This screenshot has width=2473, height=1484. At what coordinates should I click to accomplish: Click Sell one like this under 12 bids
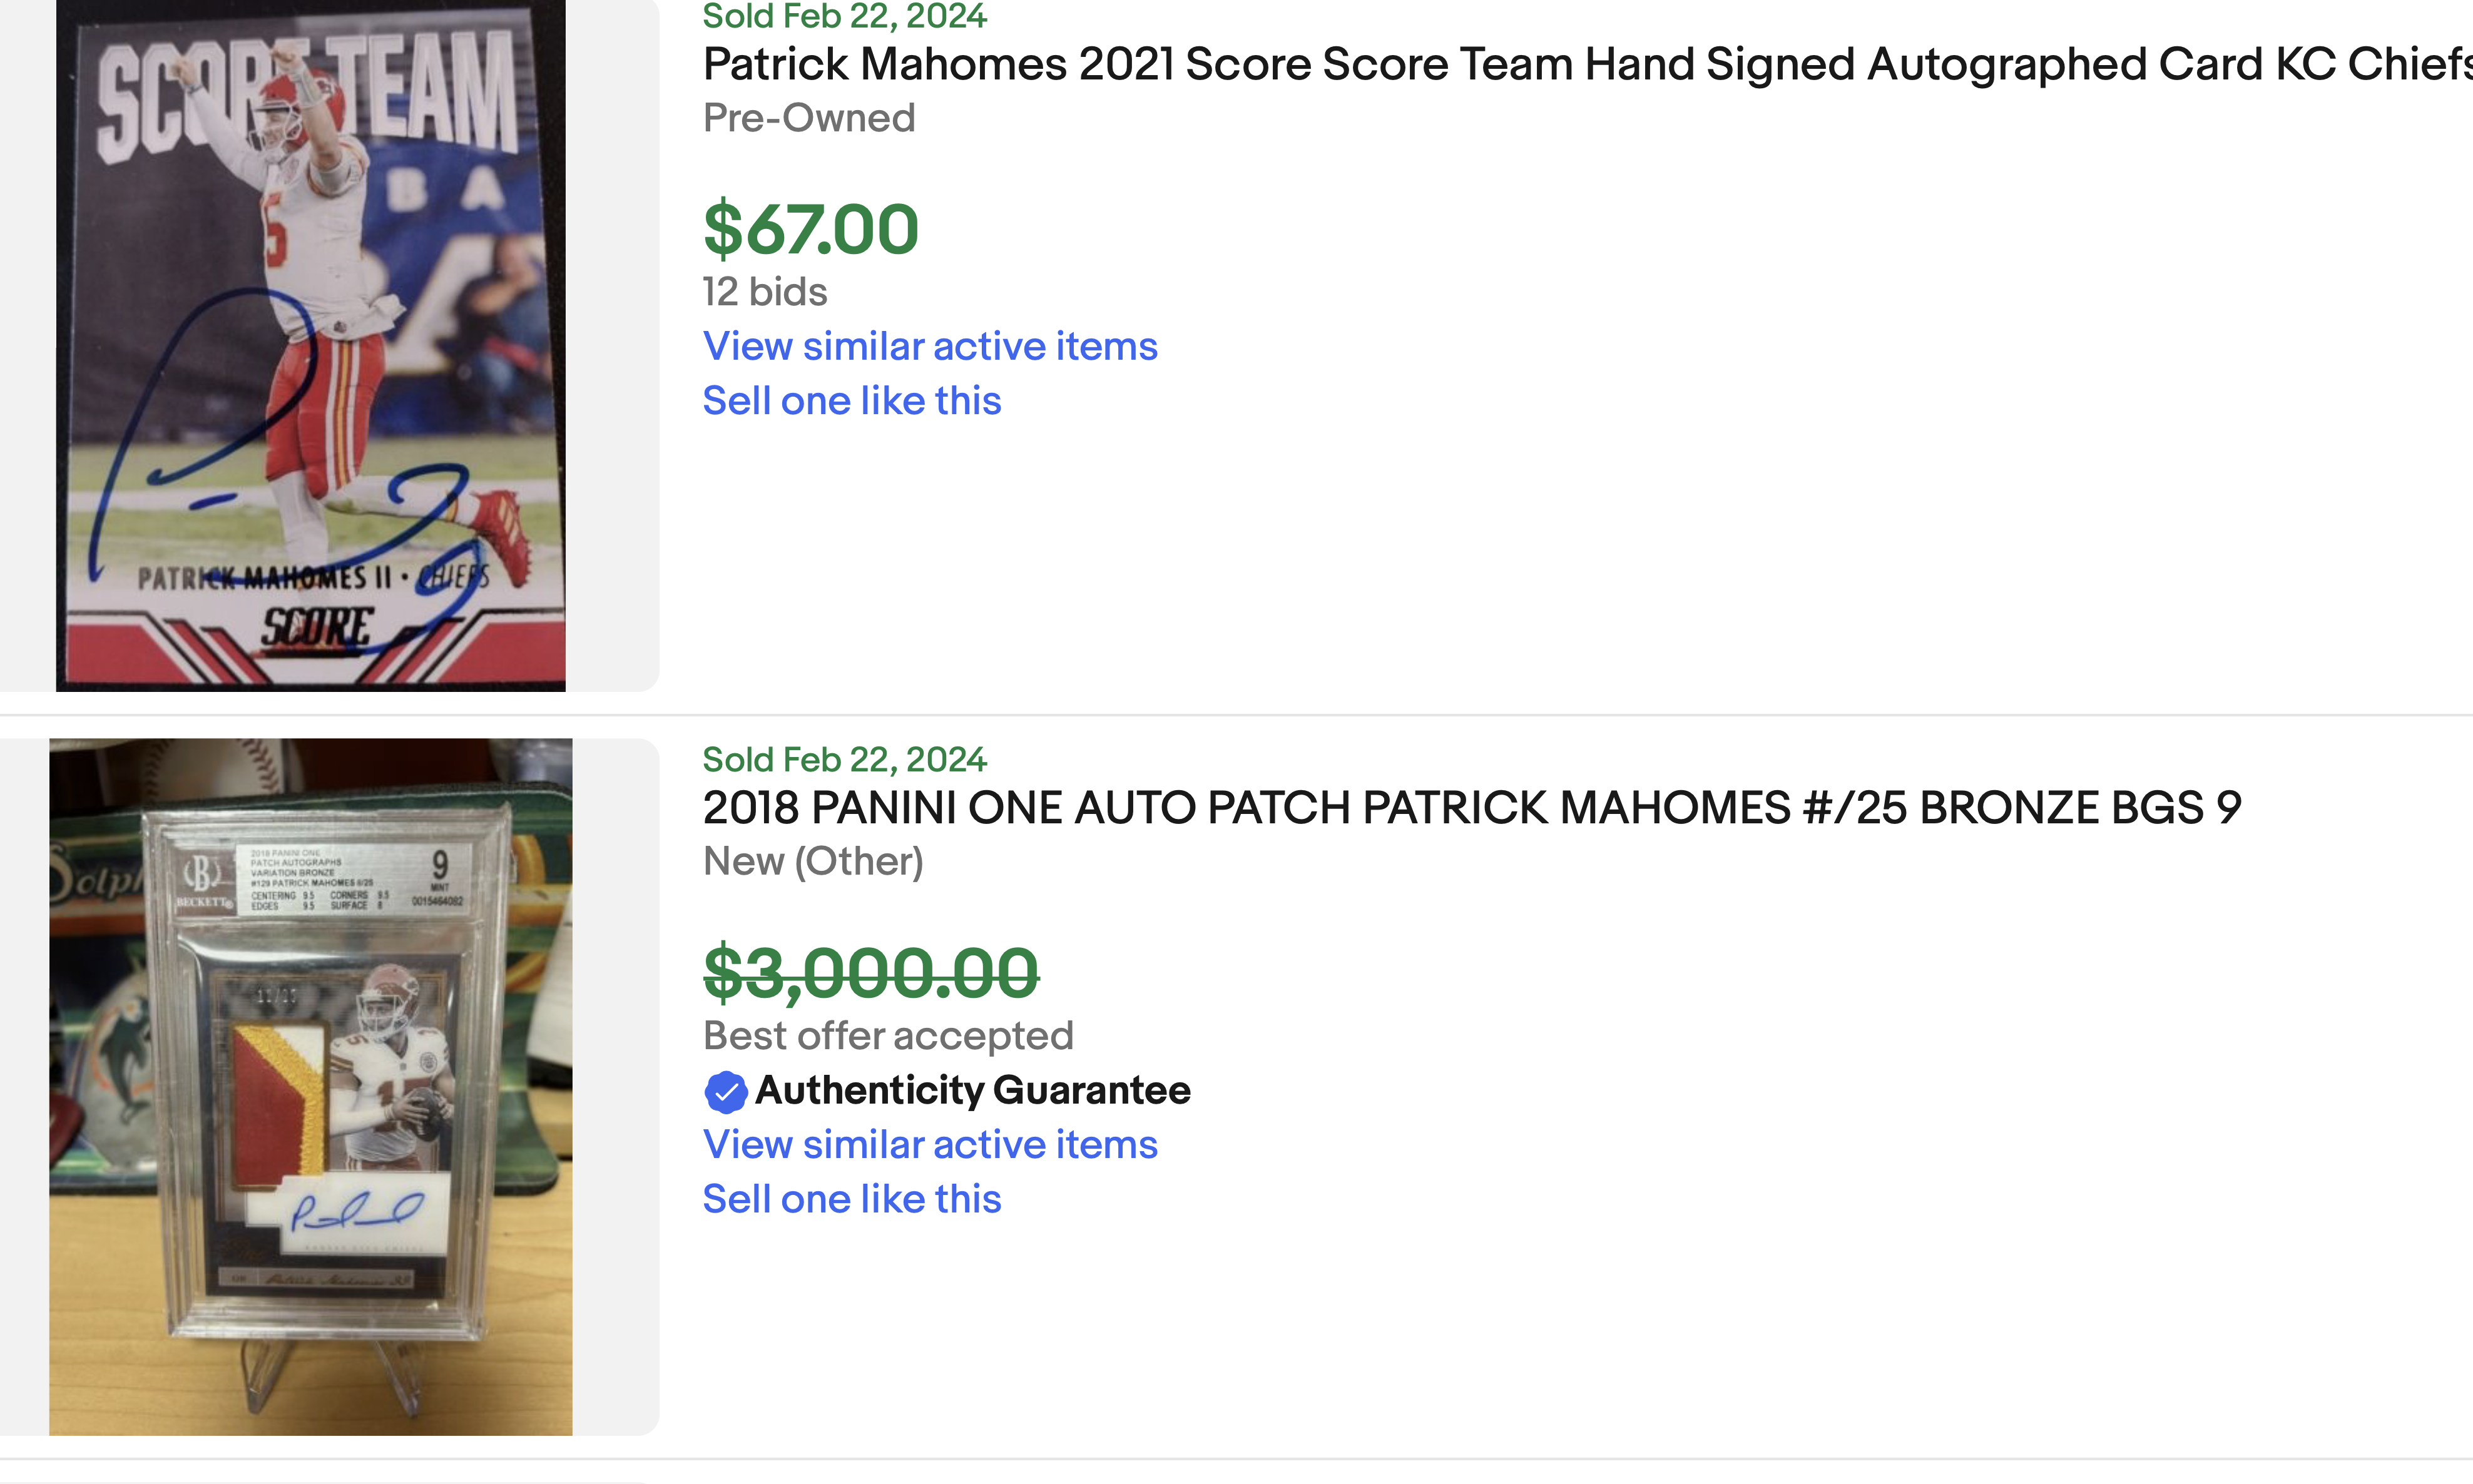[x=852, y=401]
